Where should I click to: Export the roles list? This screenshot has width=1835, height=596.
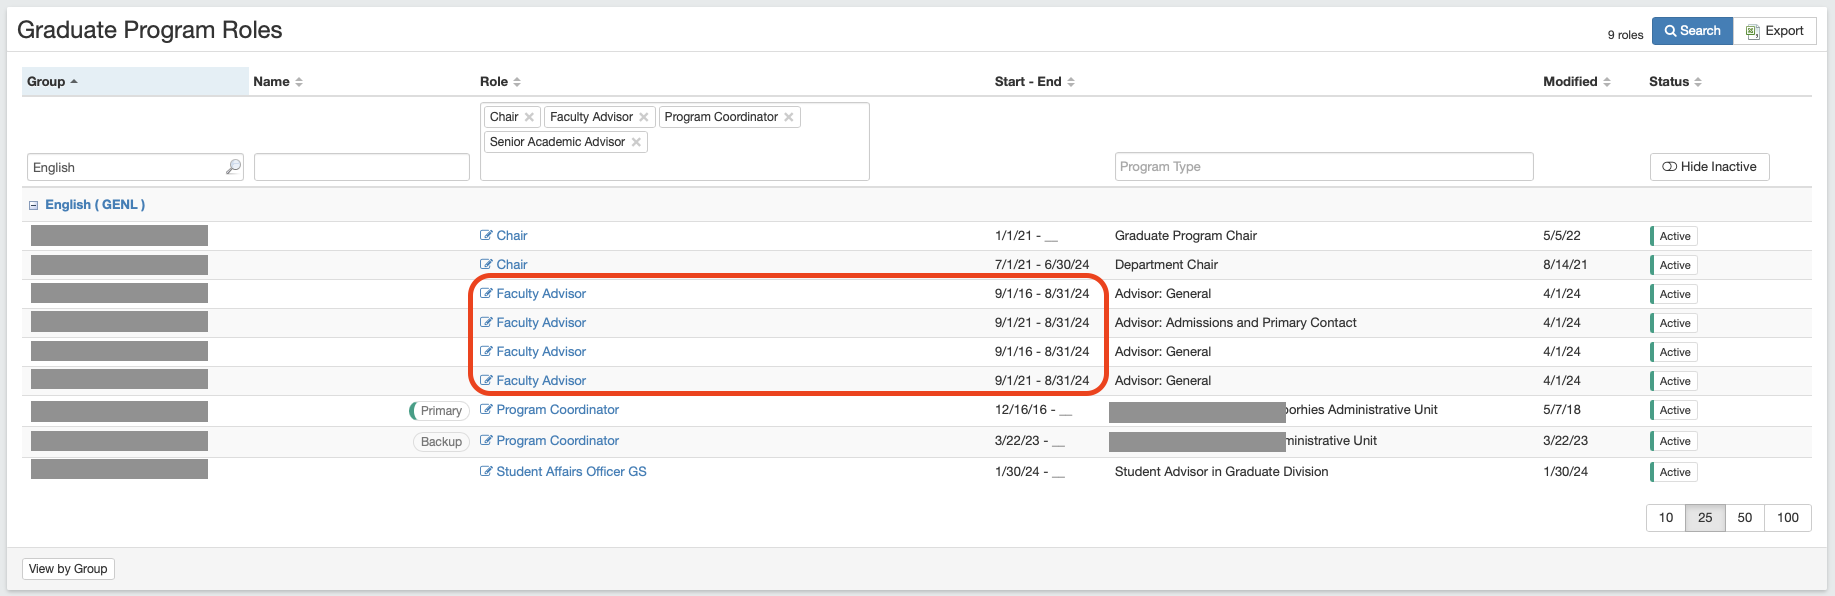[x=1775, y=31]
